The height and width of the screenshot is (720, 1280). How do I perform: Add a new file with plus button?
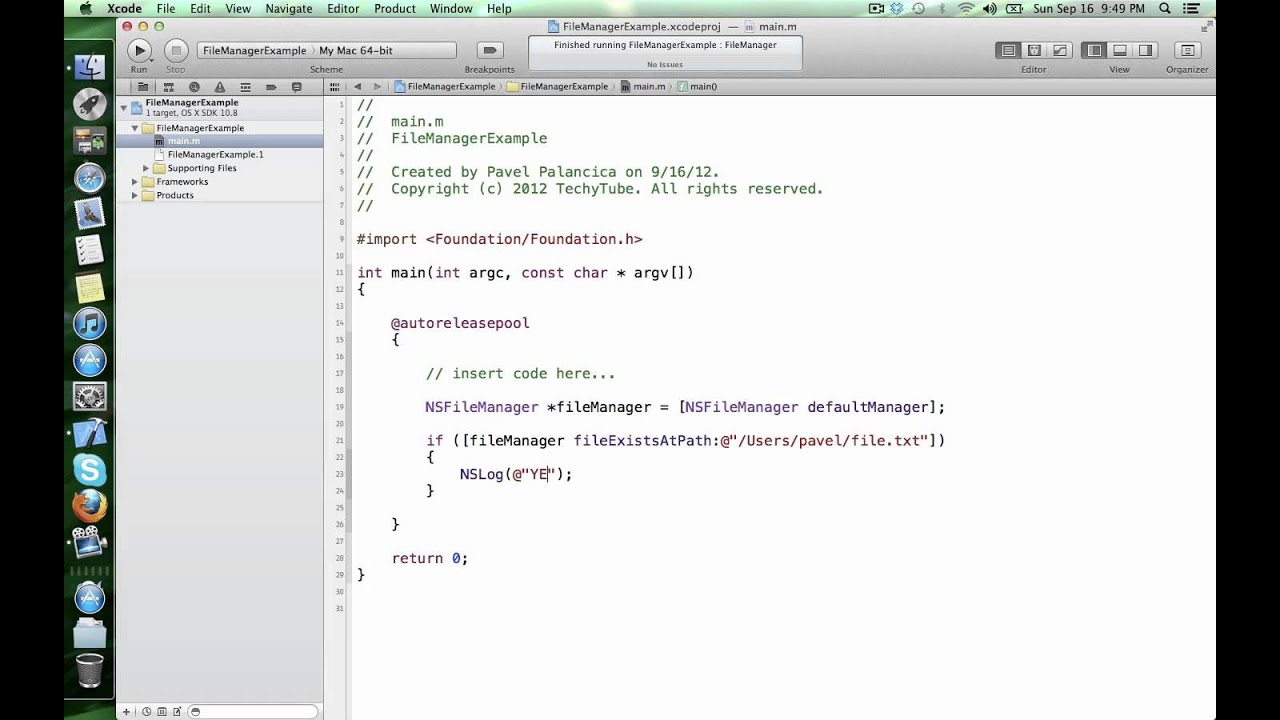(x=126, y=711)
